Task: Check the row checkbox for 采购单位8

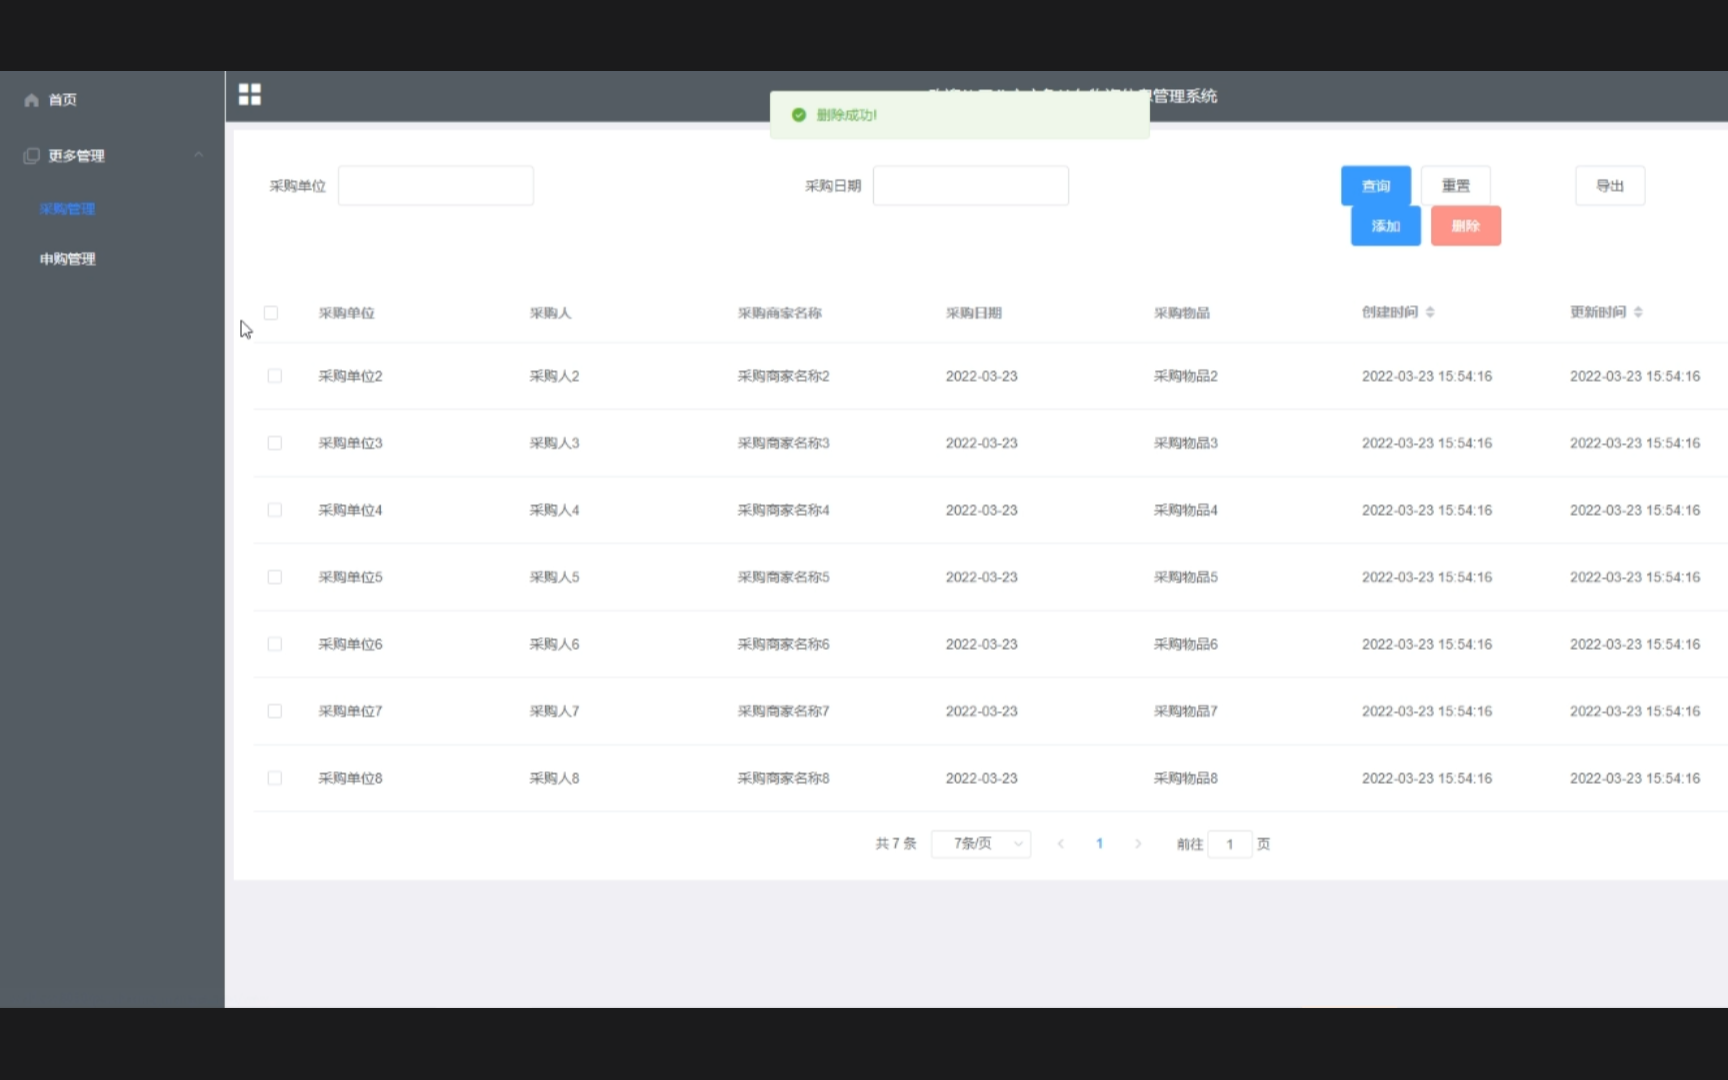Action: pos(275,778)
